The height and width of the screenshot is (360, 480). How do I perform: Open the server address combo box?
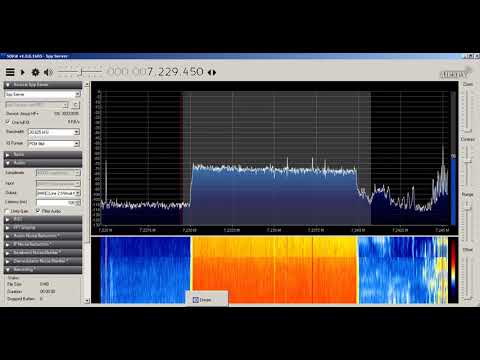point(37,105)
